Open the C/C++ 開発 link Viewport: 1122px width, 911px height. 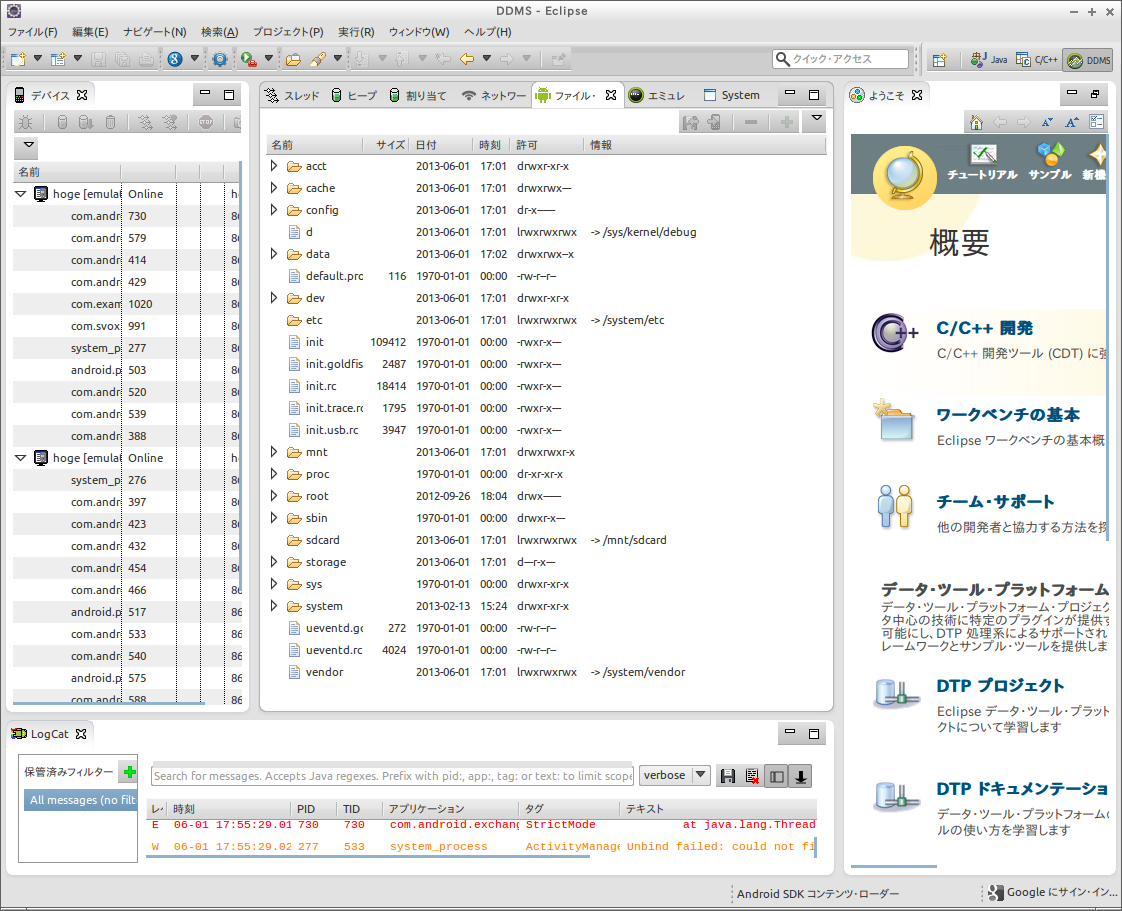[985, 328]
